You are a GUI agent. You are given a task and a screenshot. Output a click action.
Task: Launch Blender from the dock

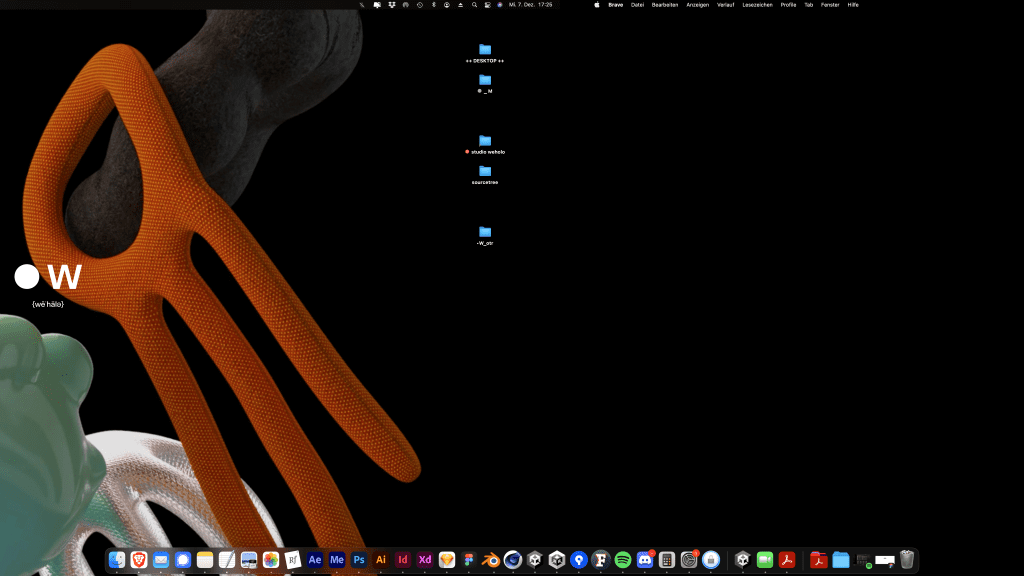(491, 560)
